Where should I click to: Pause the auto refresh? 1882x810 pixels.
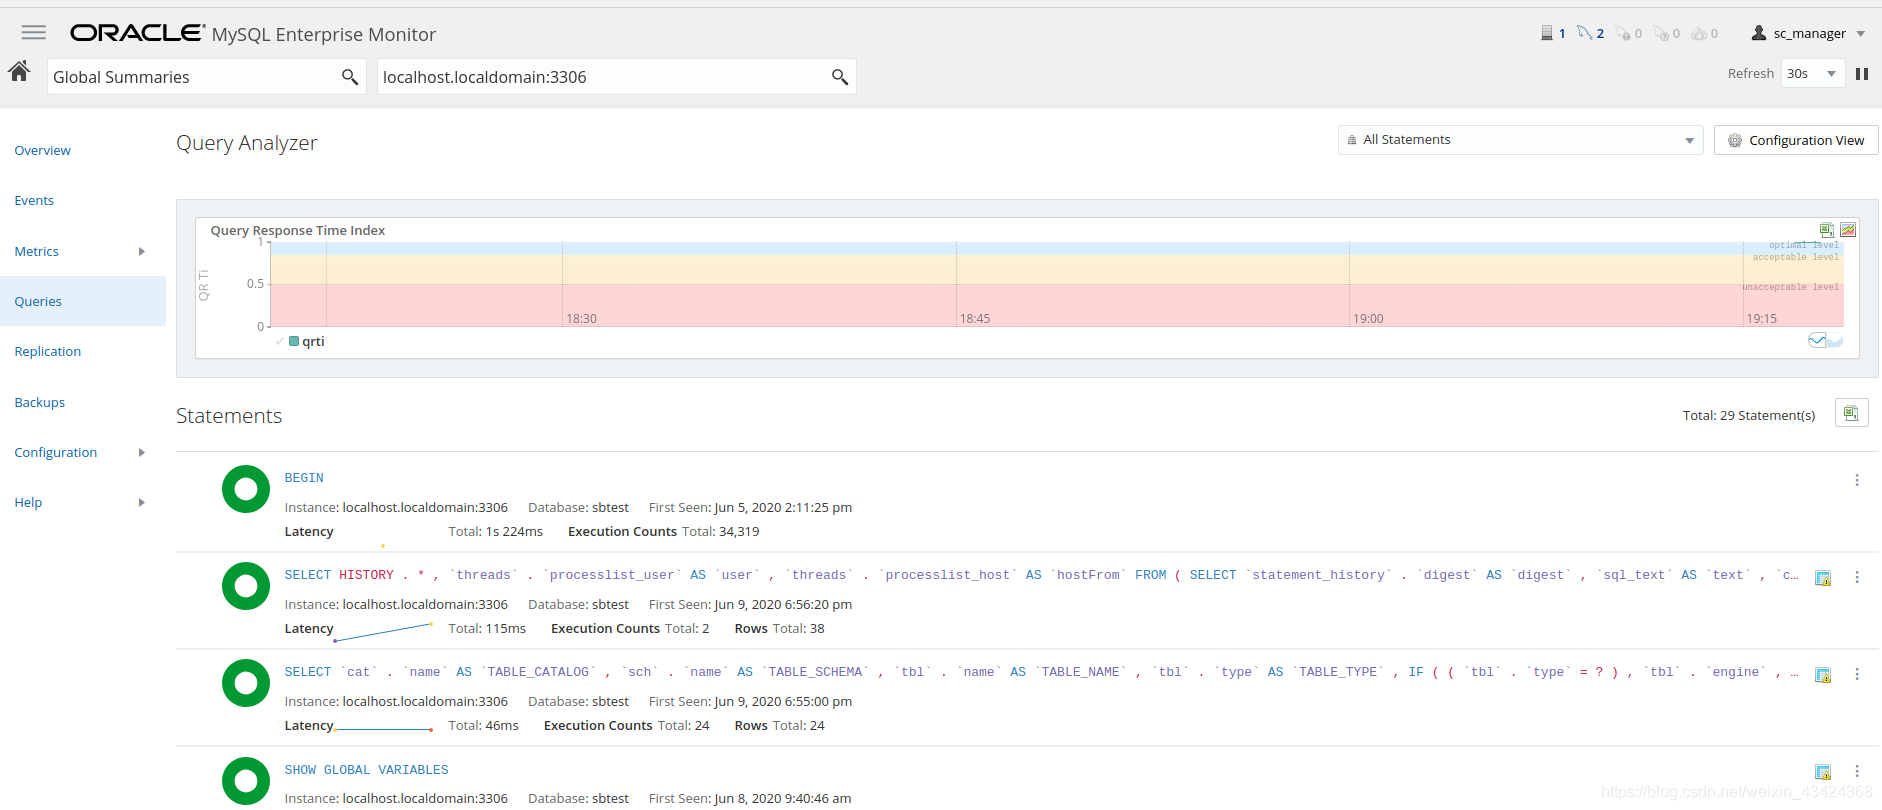(x=1862, y=74)
